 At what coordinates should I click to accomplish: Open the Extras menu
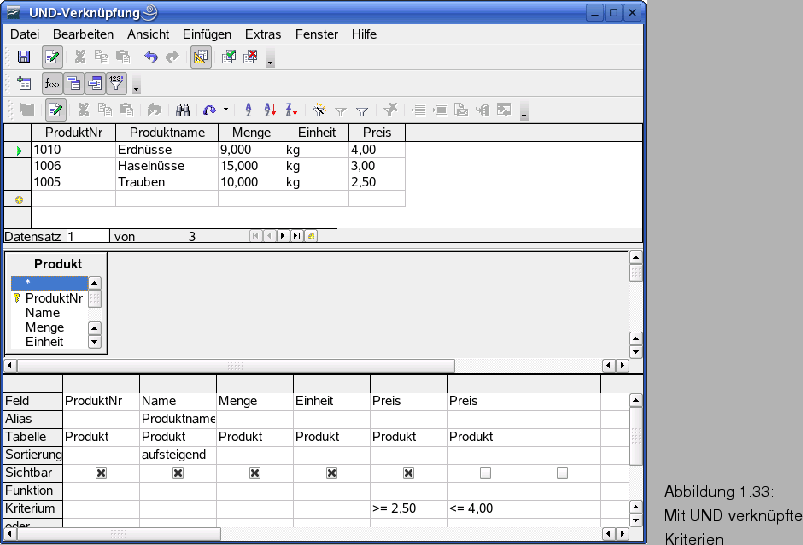263,34
